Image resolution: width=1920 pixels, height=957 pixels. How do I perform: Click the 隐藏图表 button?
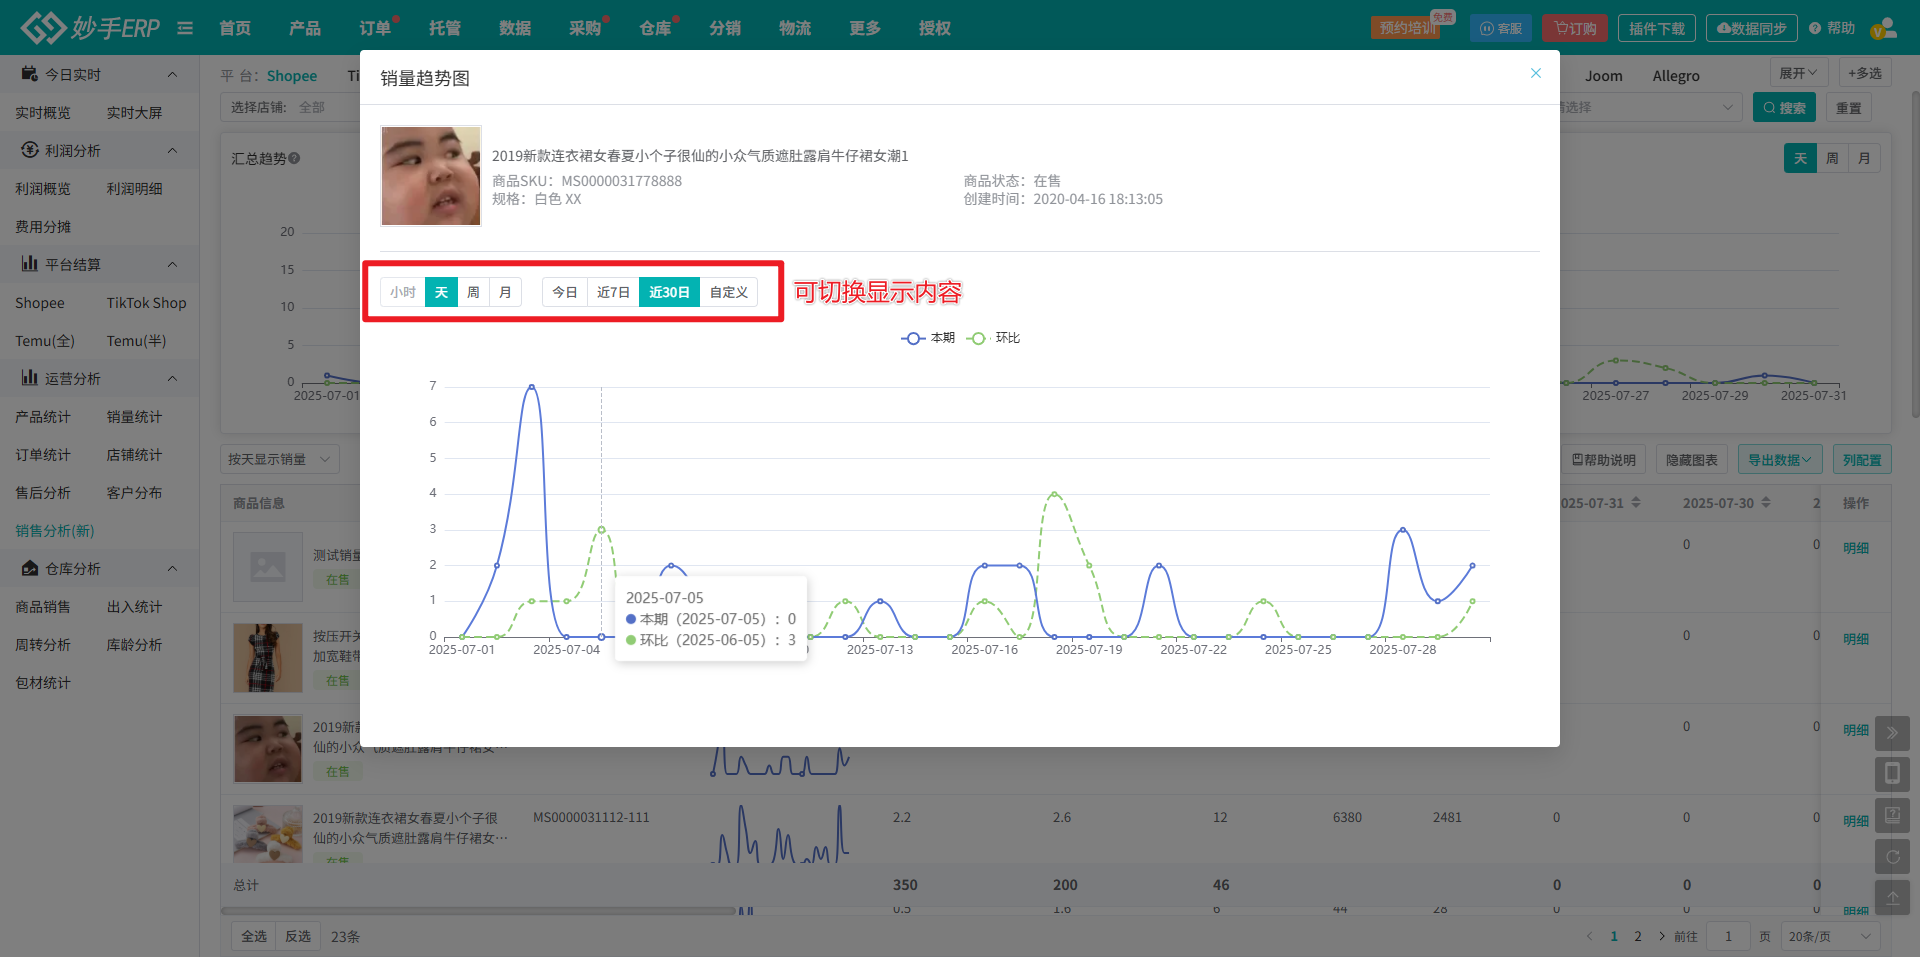point(1692,459)
